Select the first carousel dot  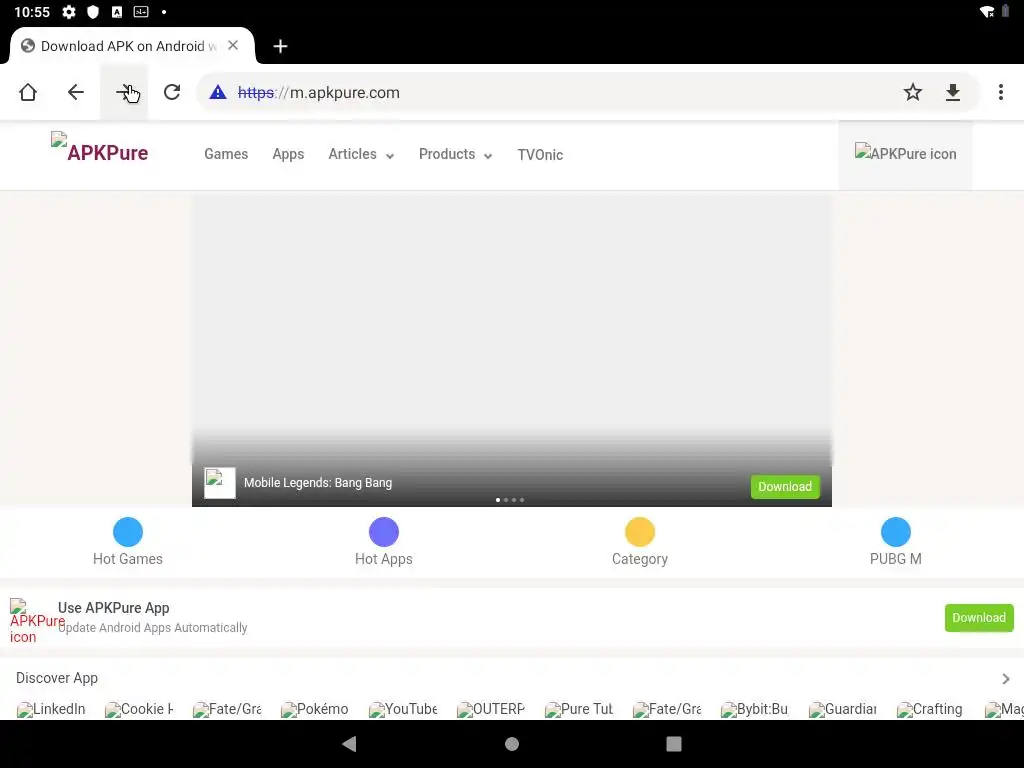498,500
